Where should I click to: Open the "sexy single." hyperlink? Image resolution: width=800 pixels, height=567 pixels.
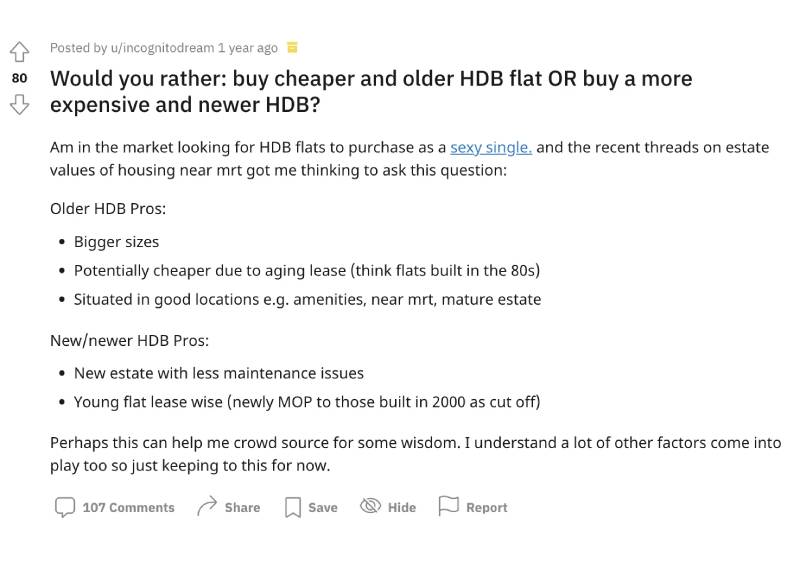[x=491, y=147]
